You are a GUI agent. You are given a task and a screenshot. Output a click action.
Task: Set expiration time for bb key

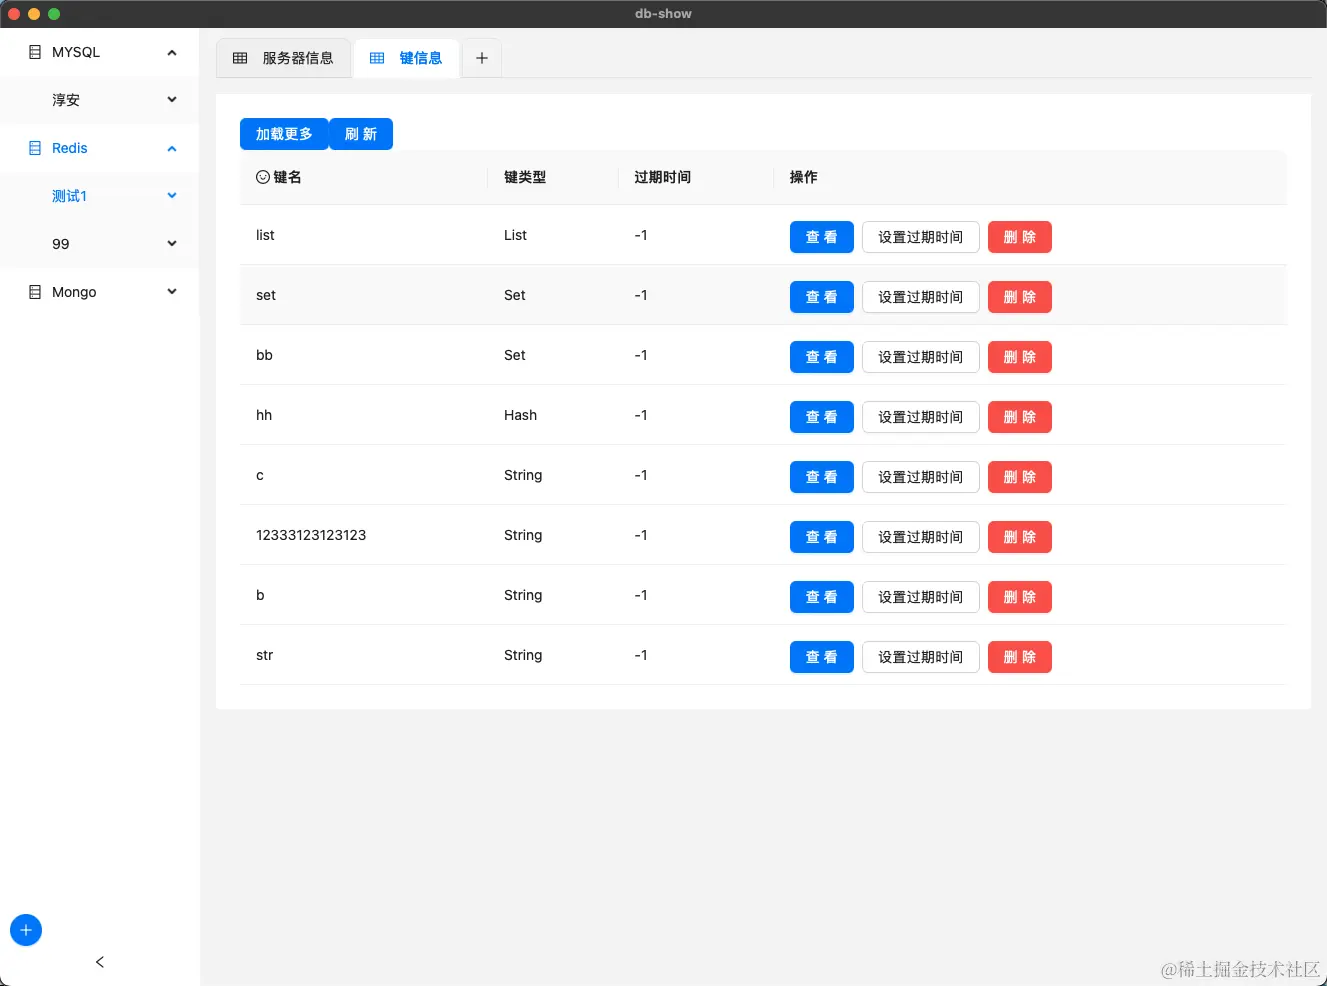click(921, 357)
